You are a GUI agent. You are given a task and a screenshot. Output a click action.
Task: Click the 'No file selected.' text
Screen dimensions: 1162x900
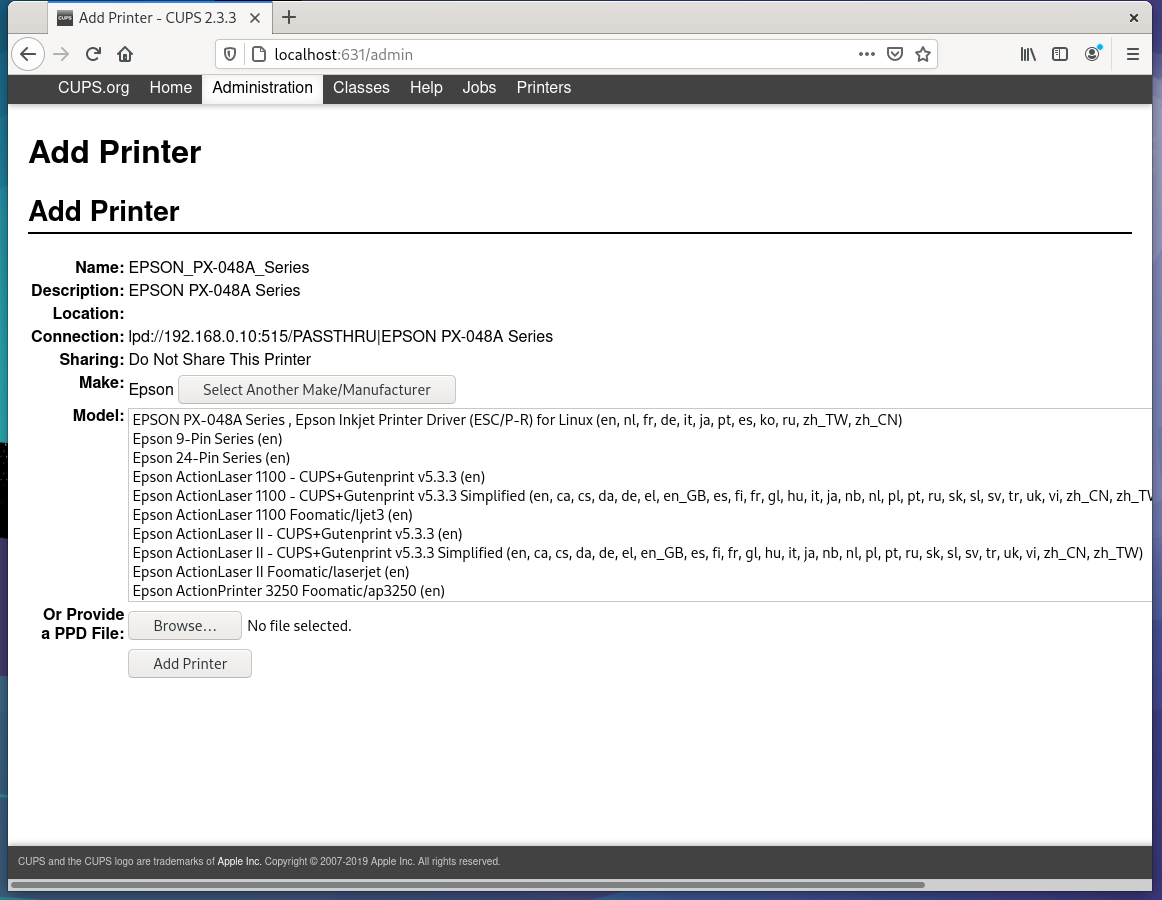click(x=299, y=626)
